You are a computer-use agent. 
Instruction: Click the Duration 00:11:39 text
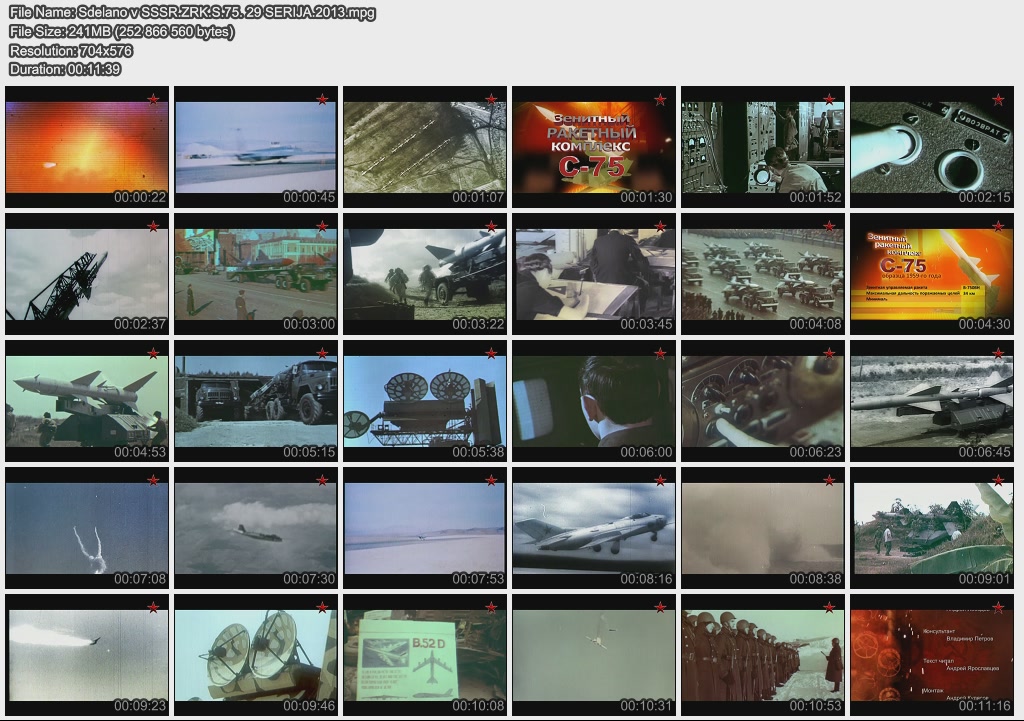click(65, 69)
